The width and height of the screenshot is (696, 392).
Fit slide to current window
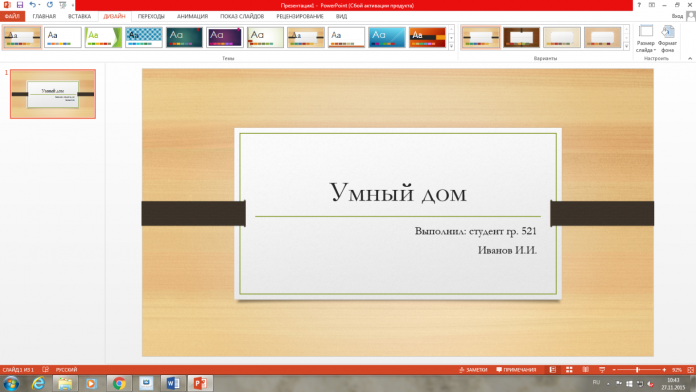690,370
